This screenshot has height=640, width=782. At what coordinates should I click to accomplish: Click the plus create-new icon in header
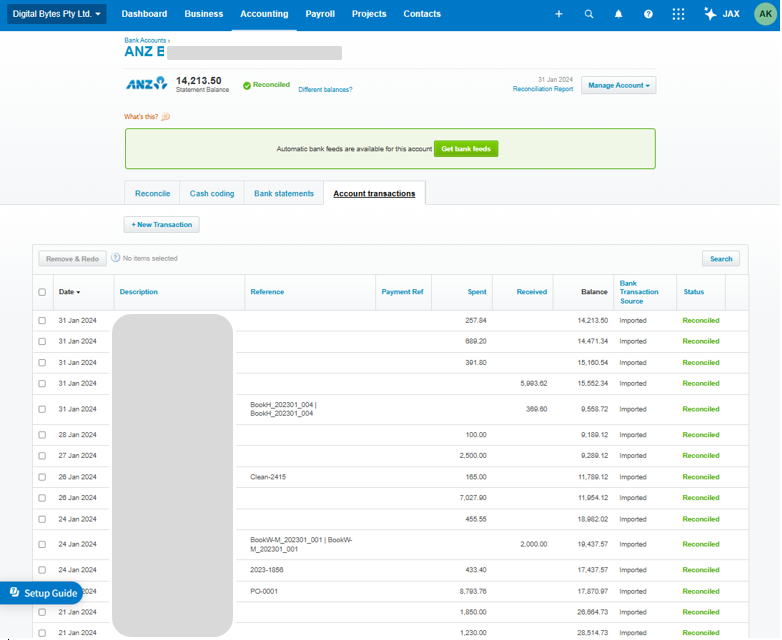559,14
